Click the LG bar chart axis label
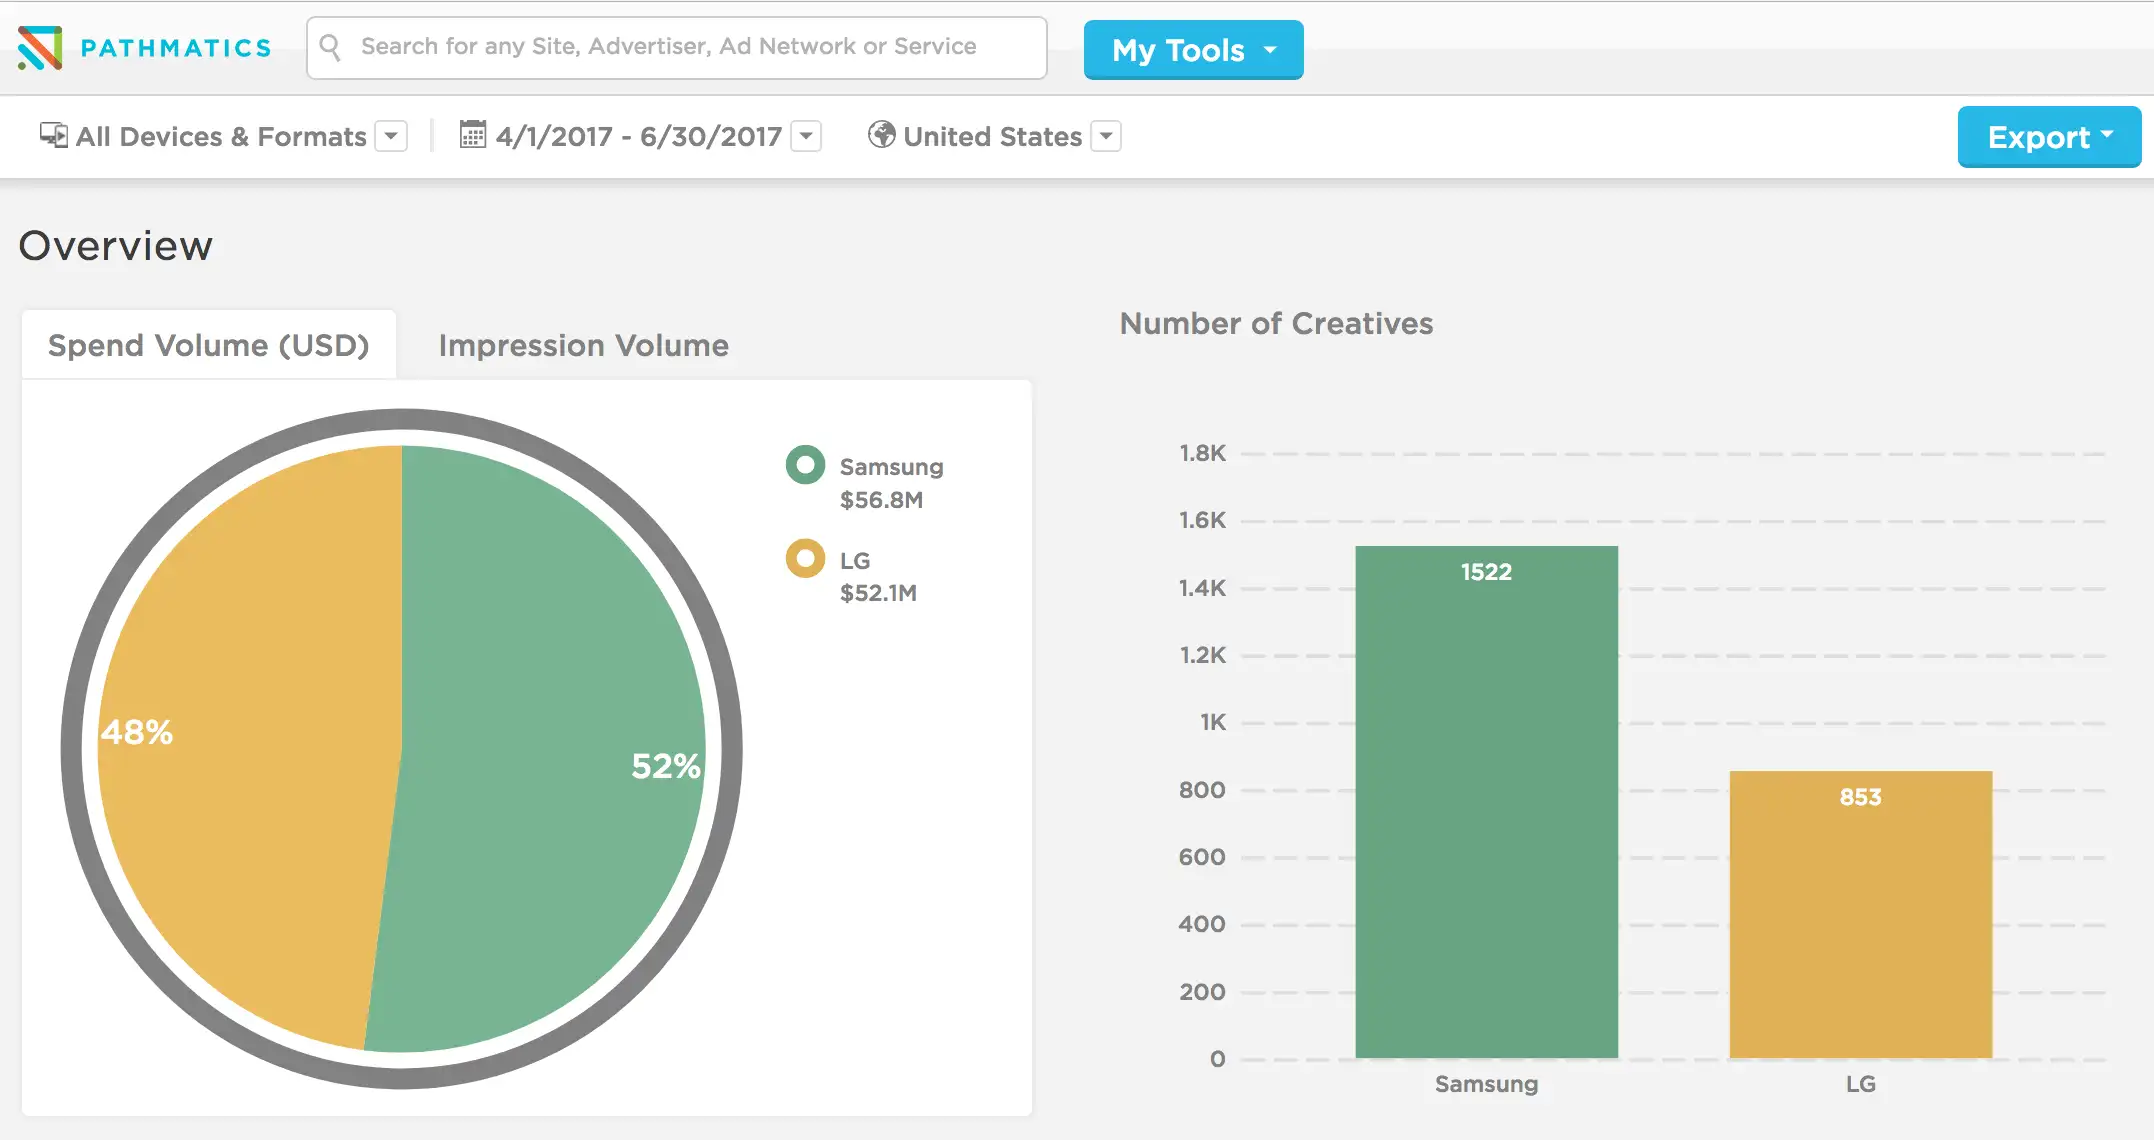Screen dimensions: 2154x1140 [1860, 1084]
